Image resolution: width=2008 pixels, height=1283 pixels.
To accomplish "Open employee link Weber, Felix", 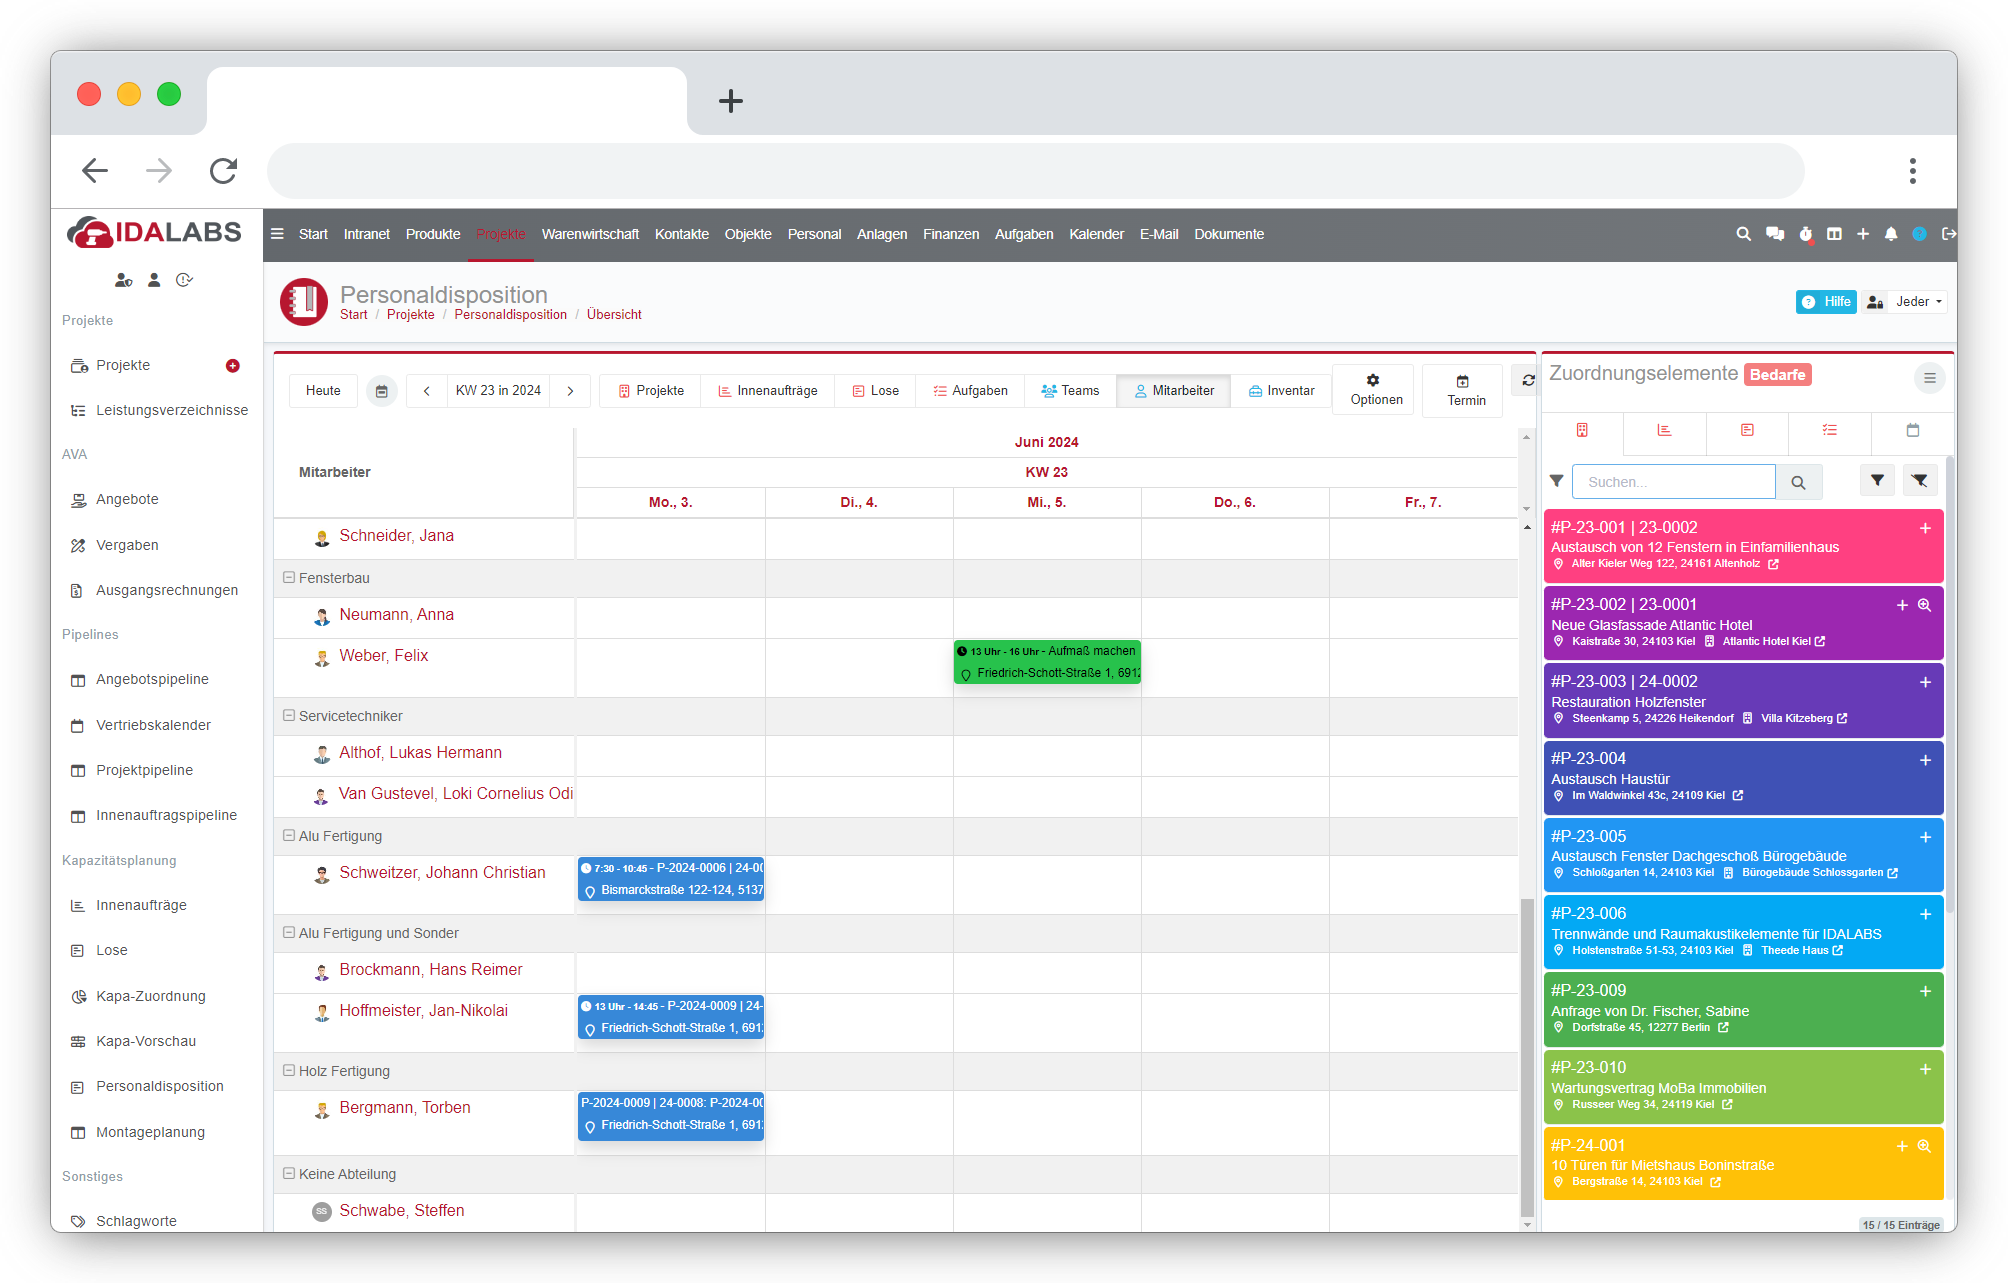I will (x=383, y=656).
